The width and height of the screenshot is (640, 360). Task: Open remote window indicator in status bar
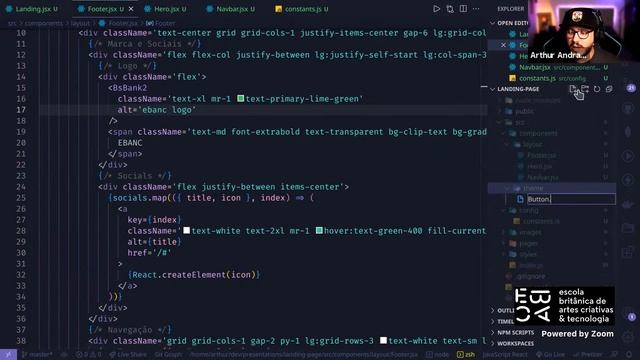8,354
